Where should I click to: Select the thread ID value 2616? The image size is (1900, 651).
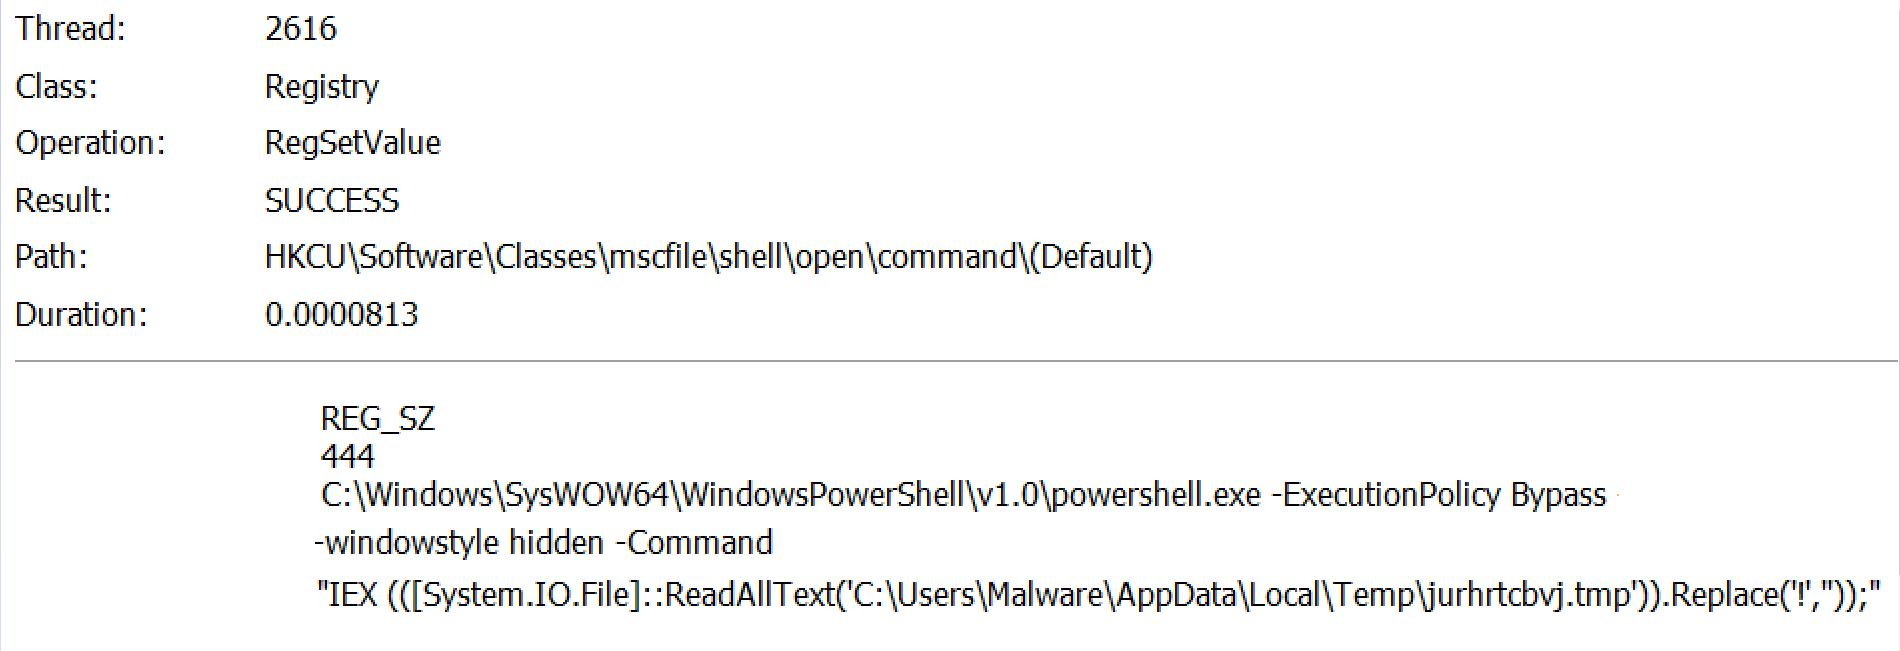pyautogui.click(x=300, y=29)
